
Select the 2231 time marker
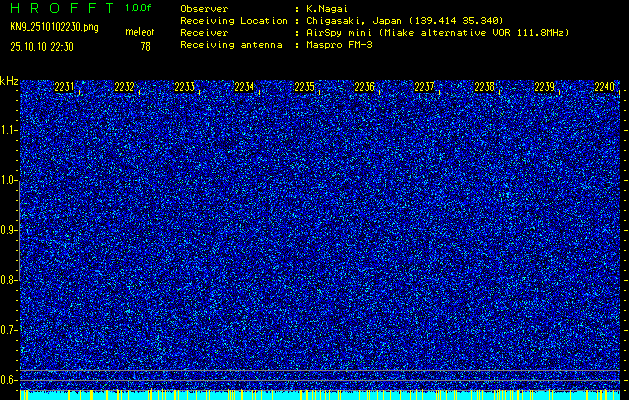click(x=64, y=88)
